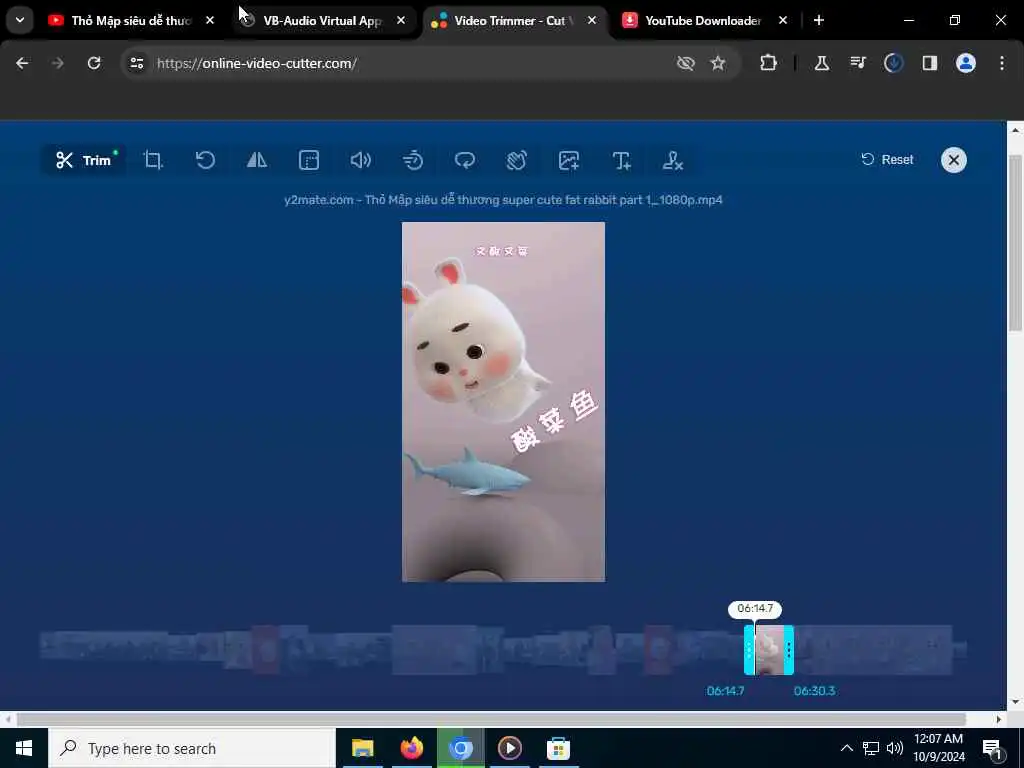The image size is (1024, 768).
Task: Open Chrome Labs flask icon
Action: 822,63
